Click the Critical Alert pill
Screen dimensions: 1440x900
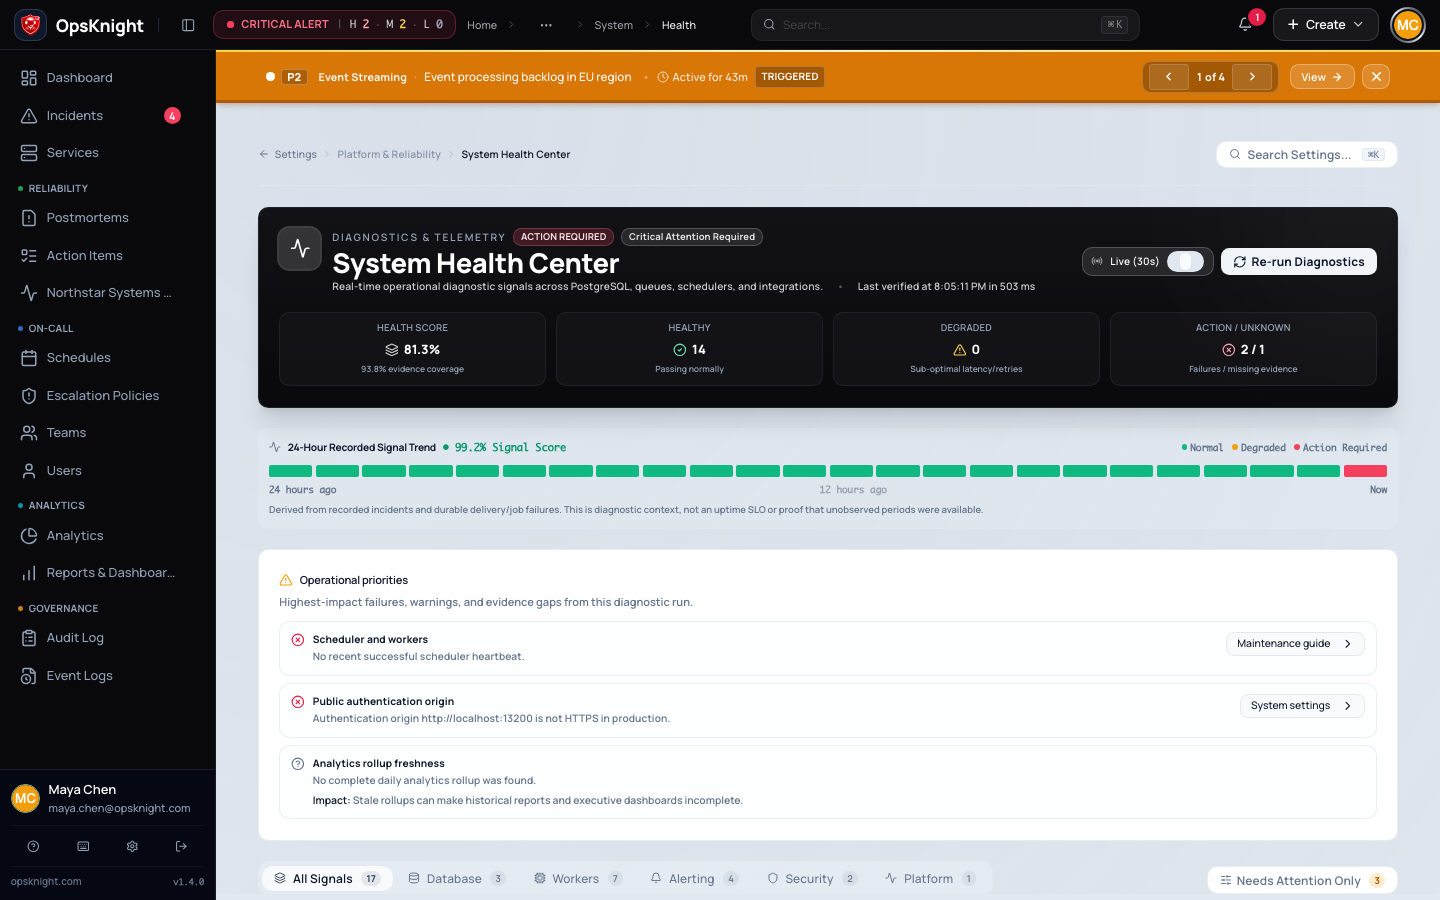coord(334,25)
